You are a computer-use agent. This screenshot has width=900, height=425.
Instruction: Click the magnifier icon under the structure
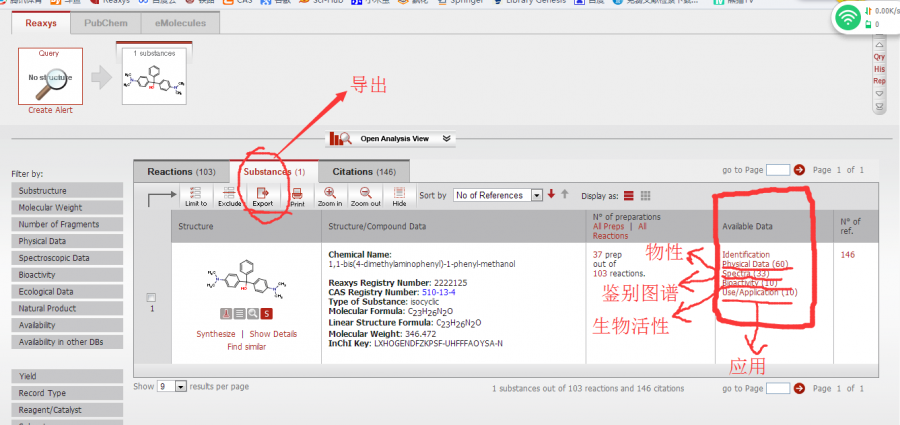(253, 314)
